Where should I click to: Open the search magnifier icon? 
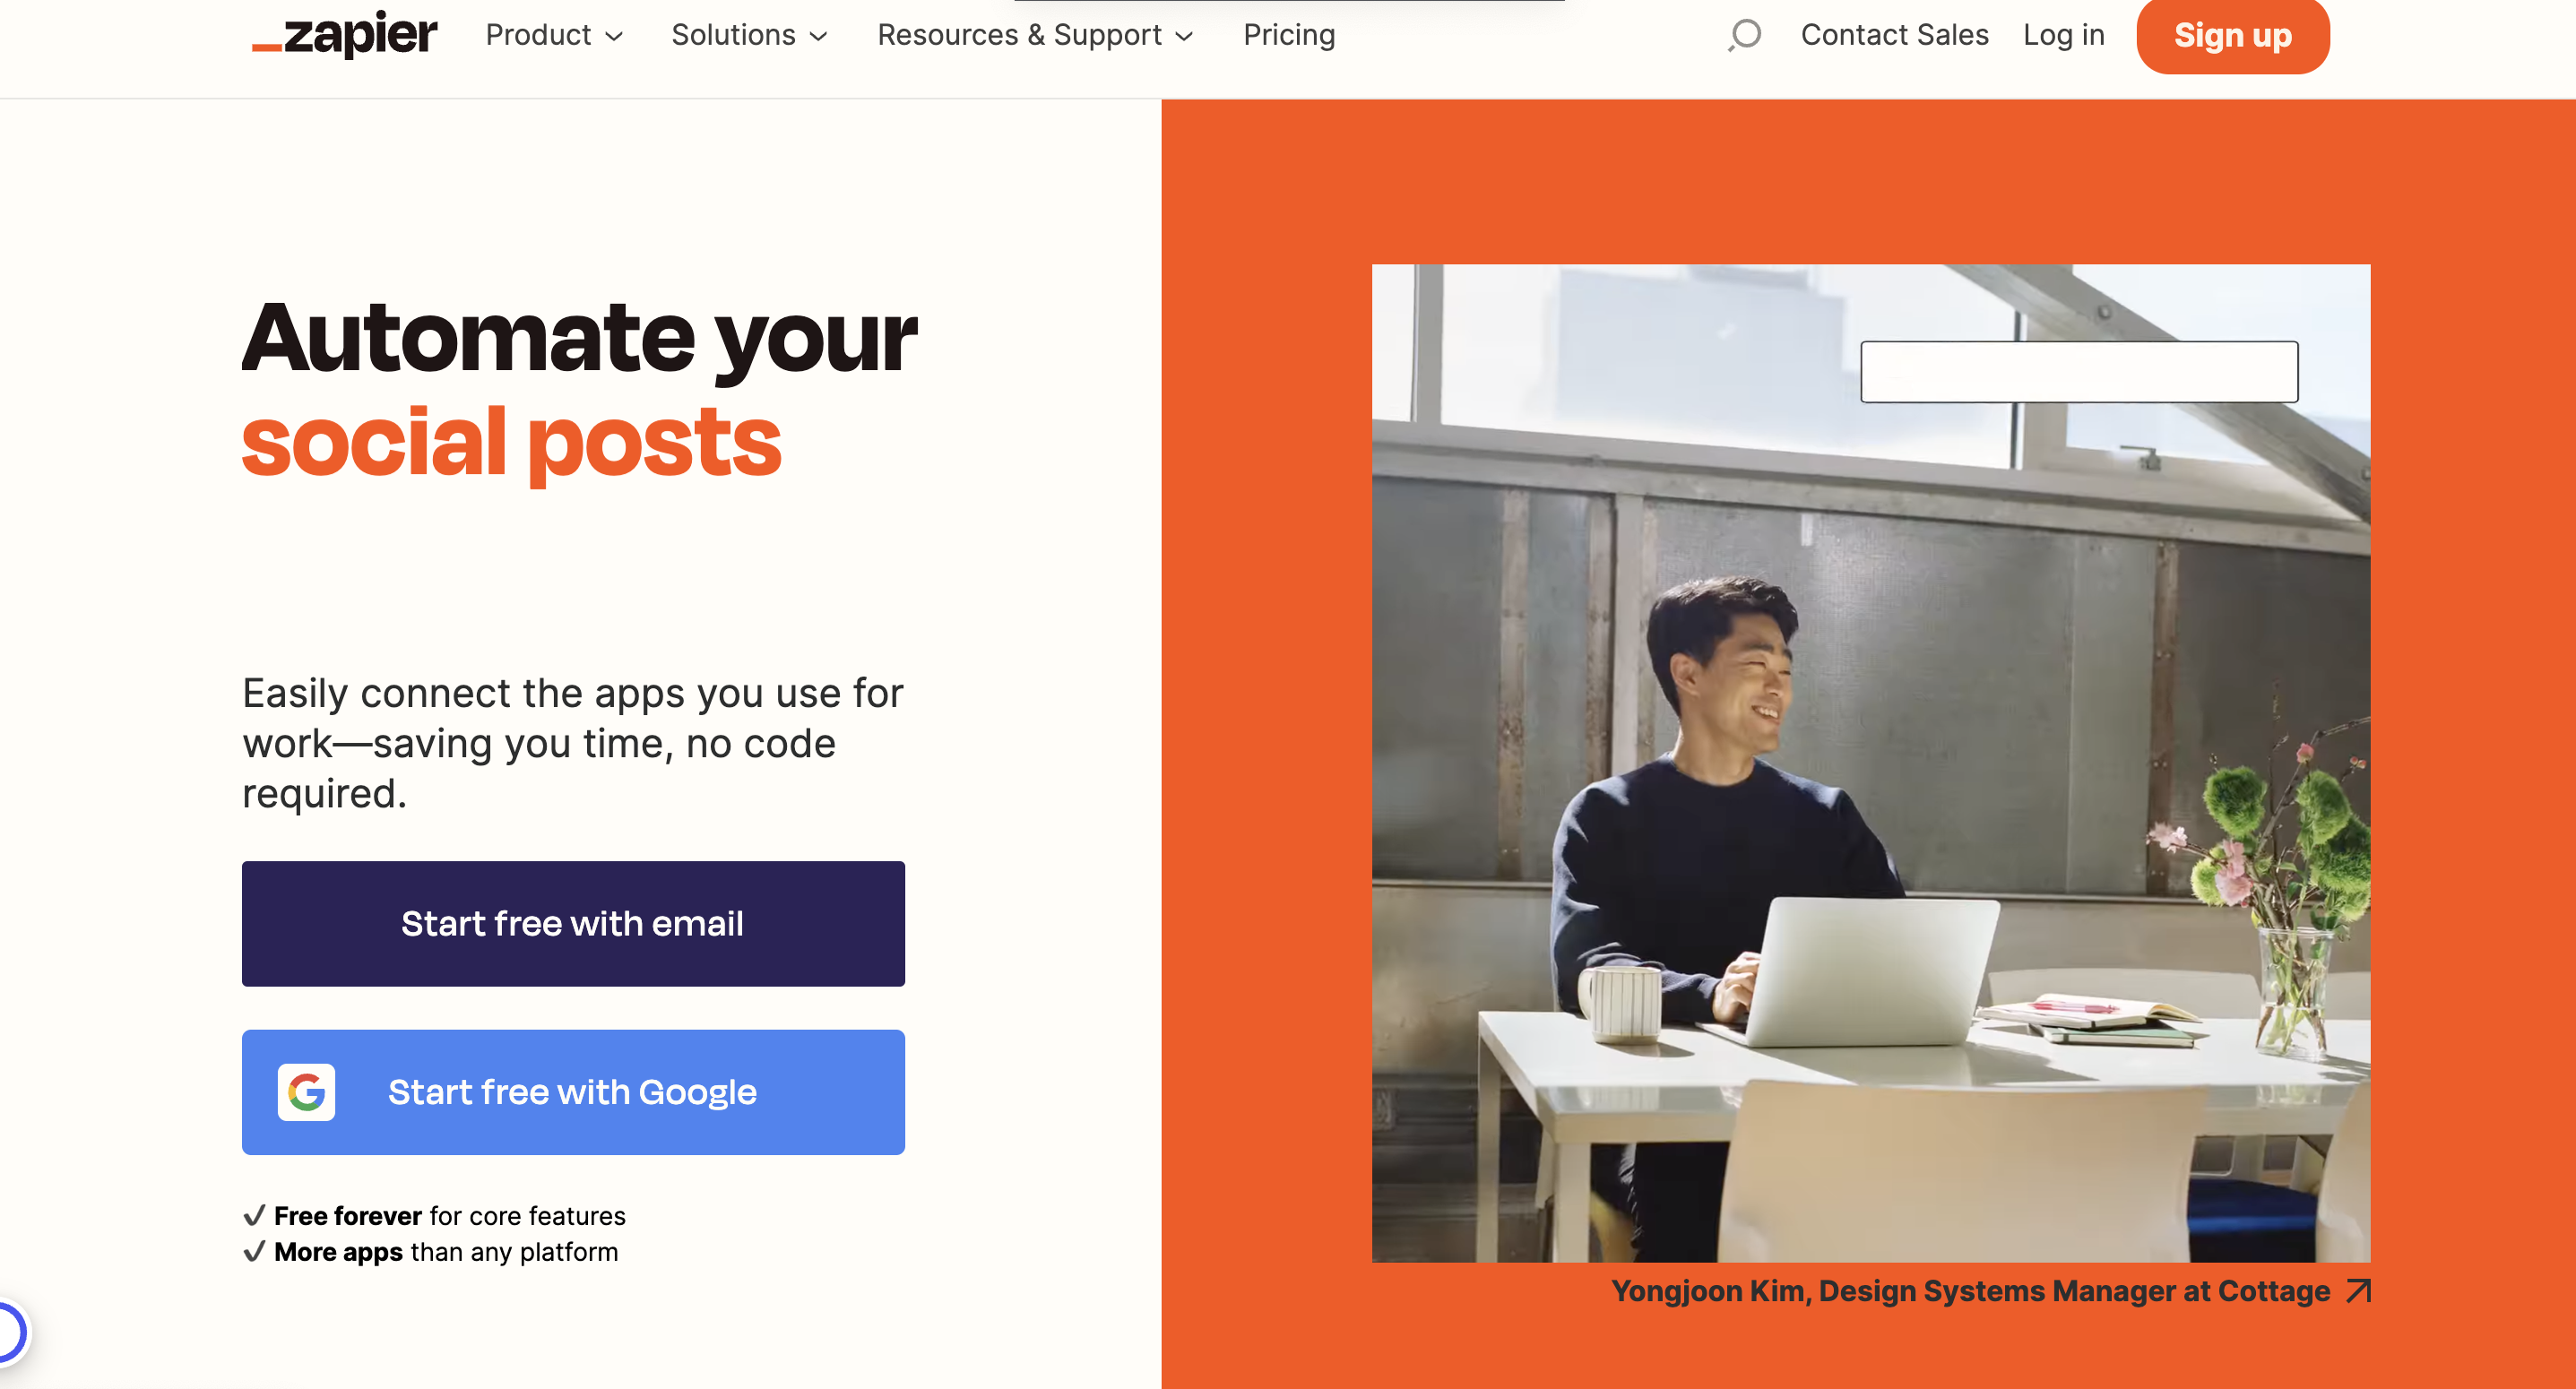click(1744, 35)
